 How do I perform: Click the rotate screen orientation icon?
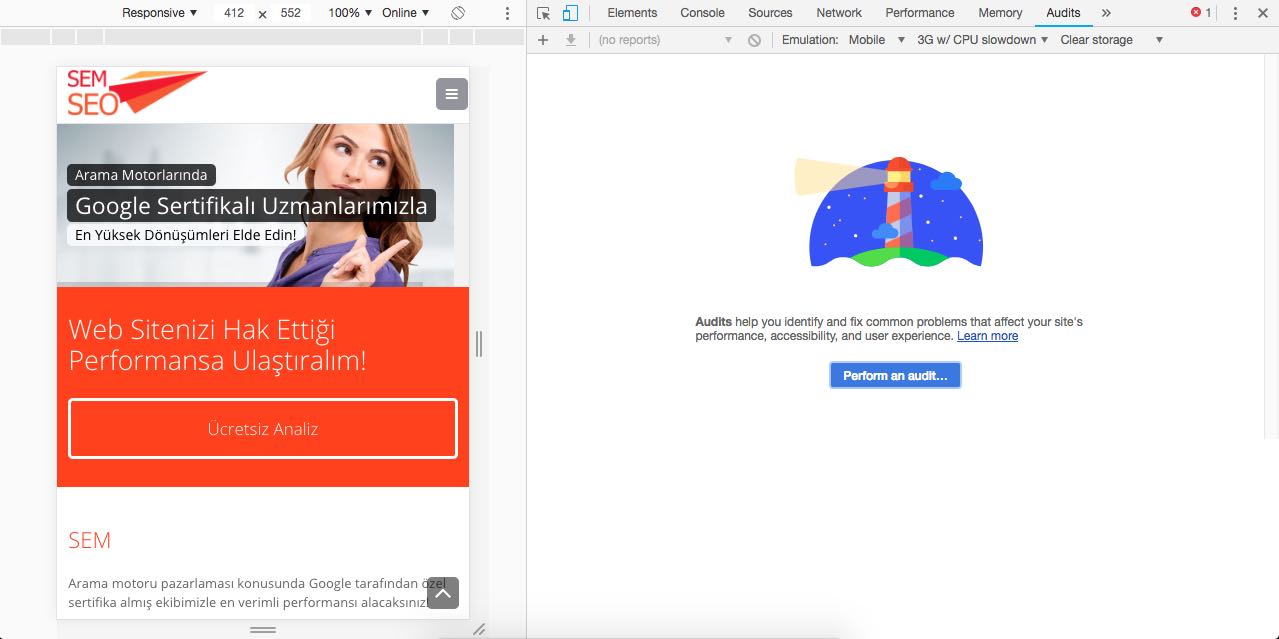[x=458, y=13]
